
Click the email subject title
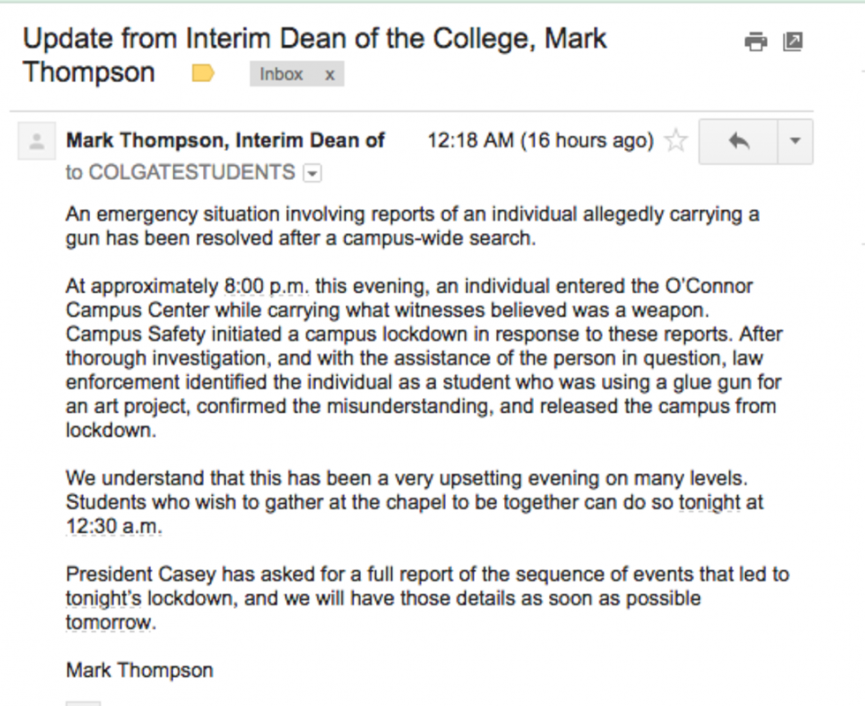(x=314, y=55)
